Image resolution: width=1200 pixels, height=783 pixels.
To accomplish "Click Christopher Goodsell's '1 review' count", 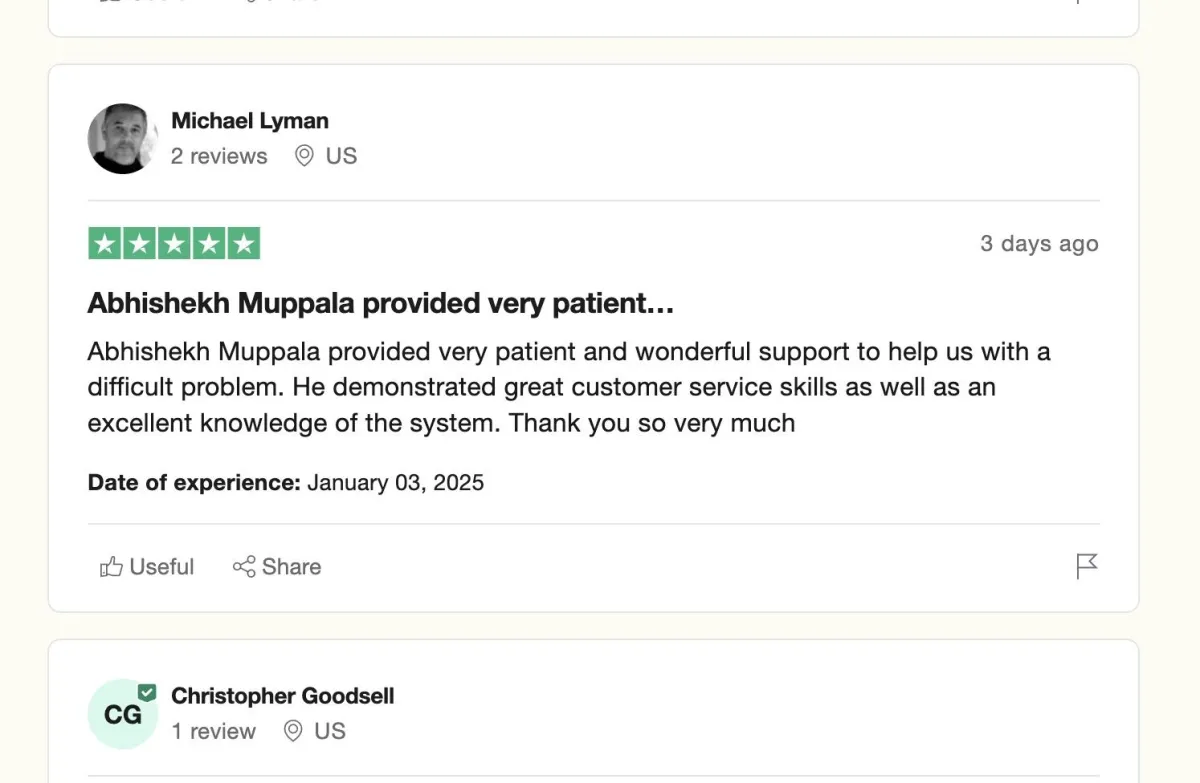I will point(213,731).
